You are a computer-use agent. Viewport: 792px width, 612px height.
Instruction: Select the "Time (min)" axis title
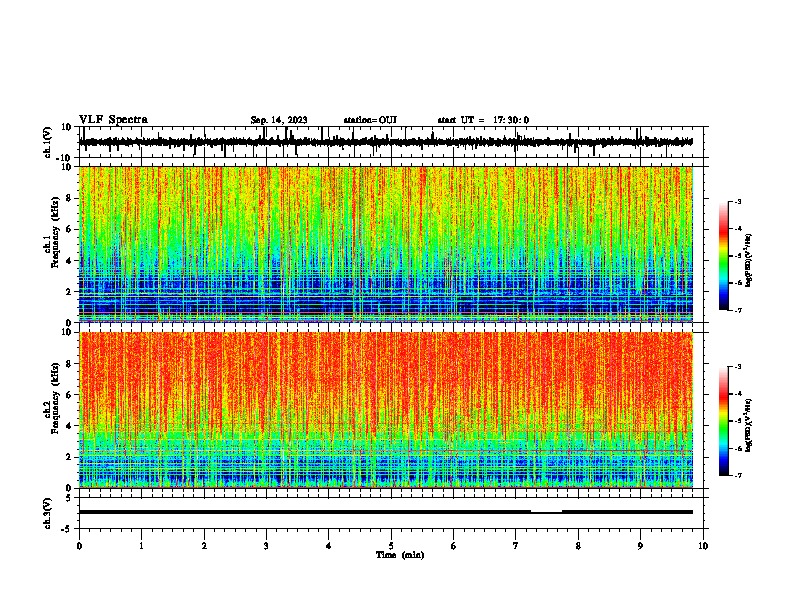pos(400,555)
